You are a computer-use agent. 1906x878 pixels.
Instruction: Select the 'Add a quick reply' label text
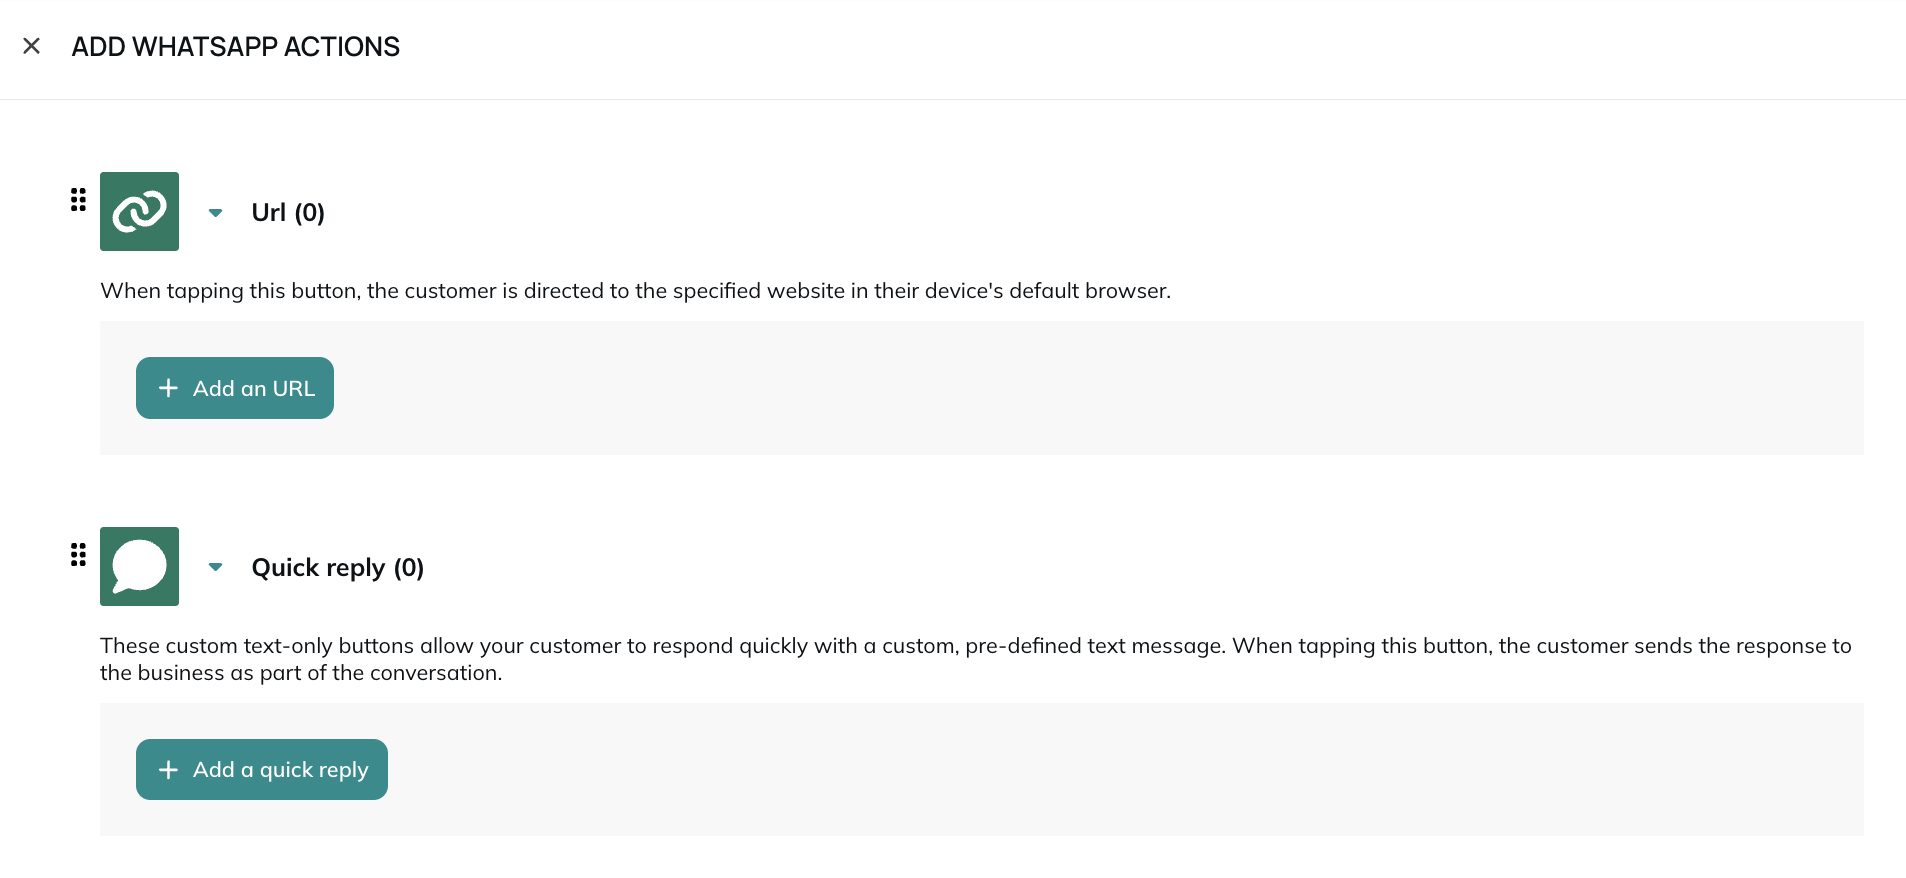coord(281,770)
